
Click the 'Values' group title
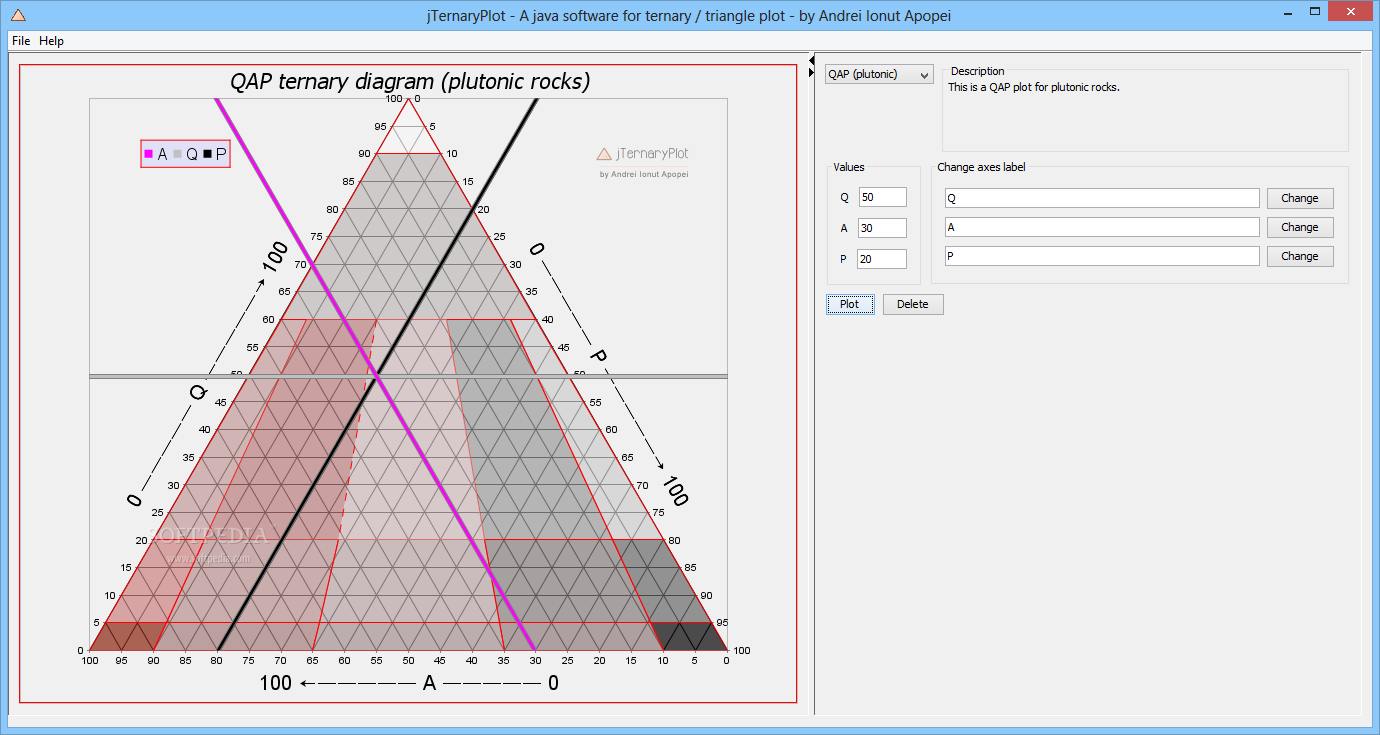click(849, 167)
